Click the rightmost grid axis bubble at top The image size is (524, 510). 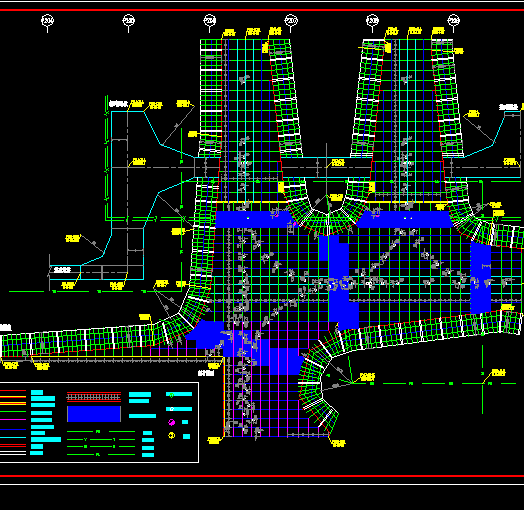point(453,21)
